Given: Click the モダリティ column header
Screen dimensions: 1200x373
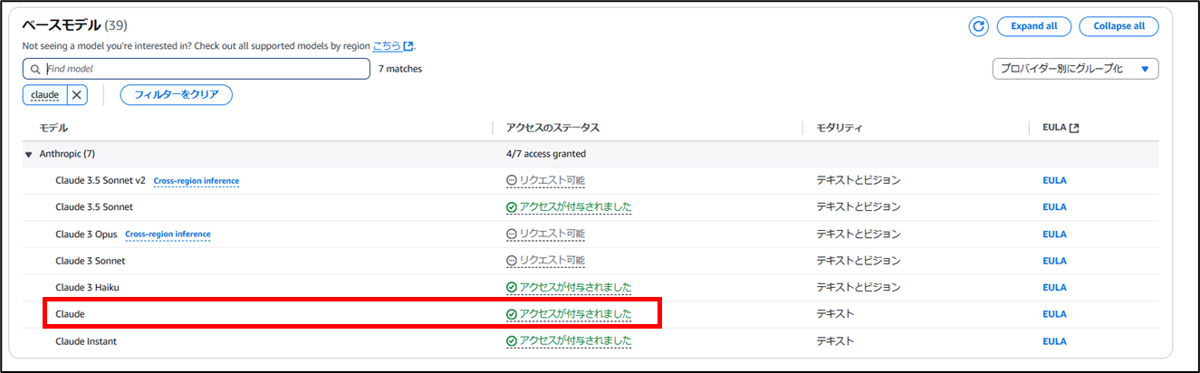Looking at the screenshot, I should 839,128.
